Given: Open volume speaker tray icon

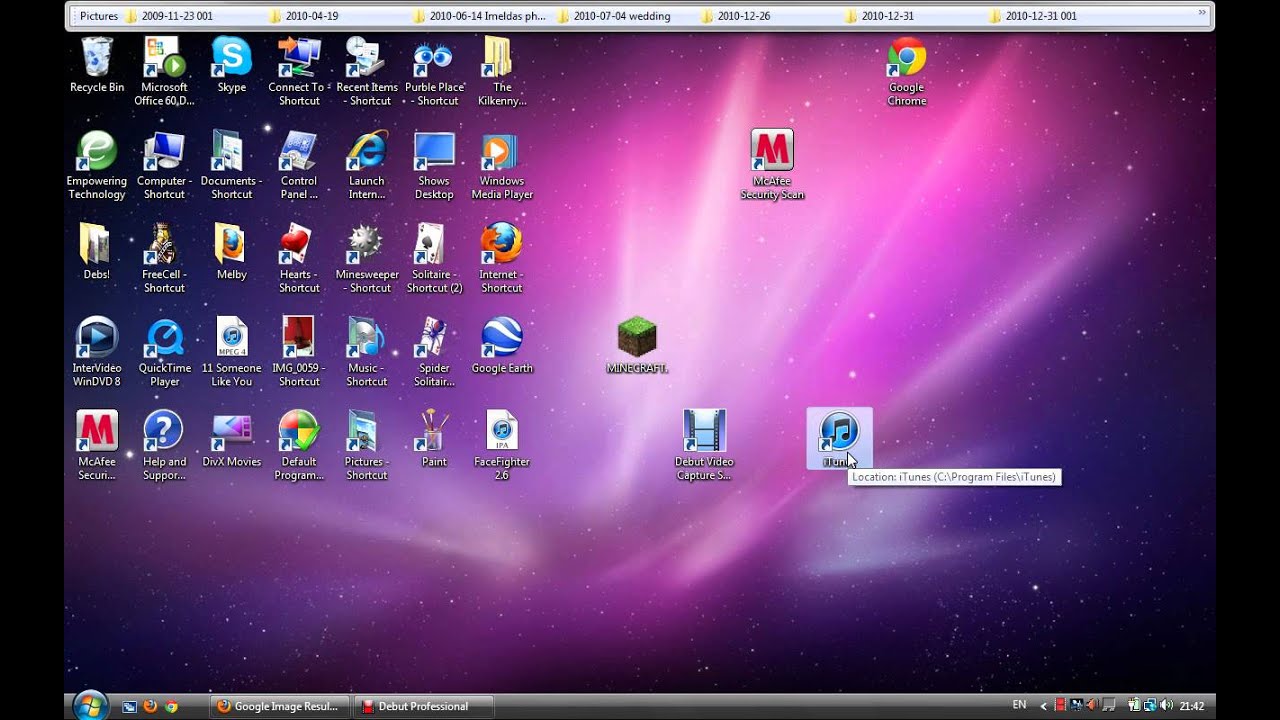Looking at the screenshot, I should [1167, 706].
